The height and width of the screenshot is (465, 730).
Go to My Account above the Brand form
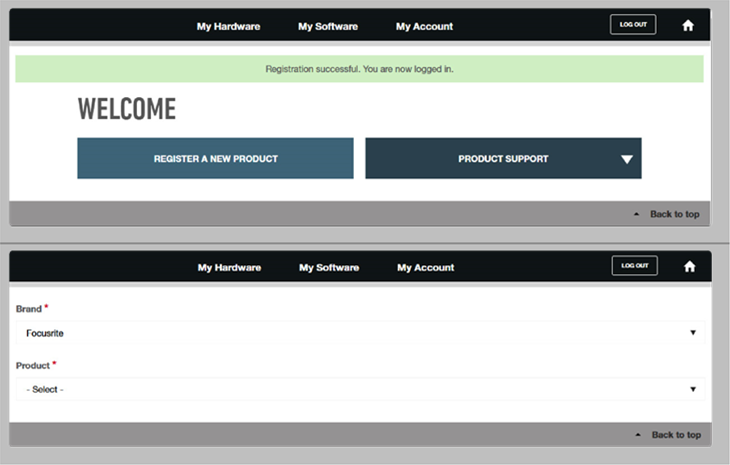coord(425,267)
